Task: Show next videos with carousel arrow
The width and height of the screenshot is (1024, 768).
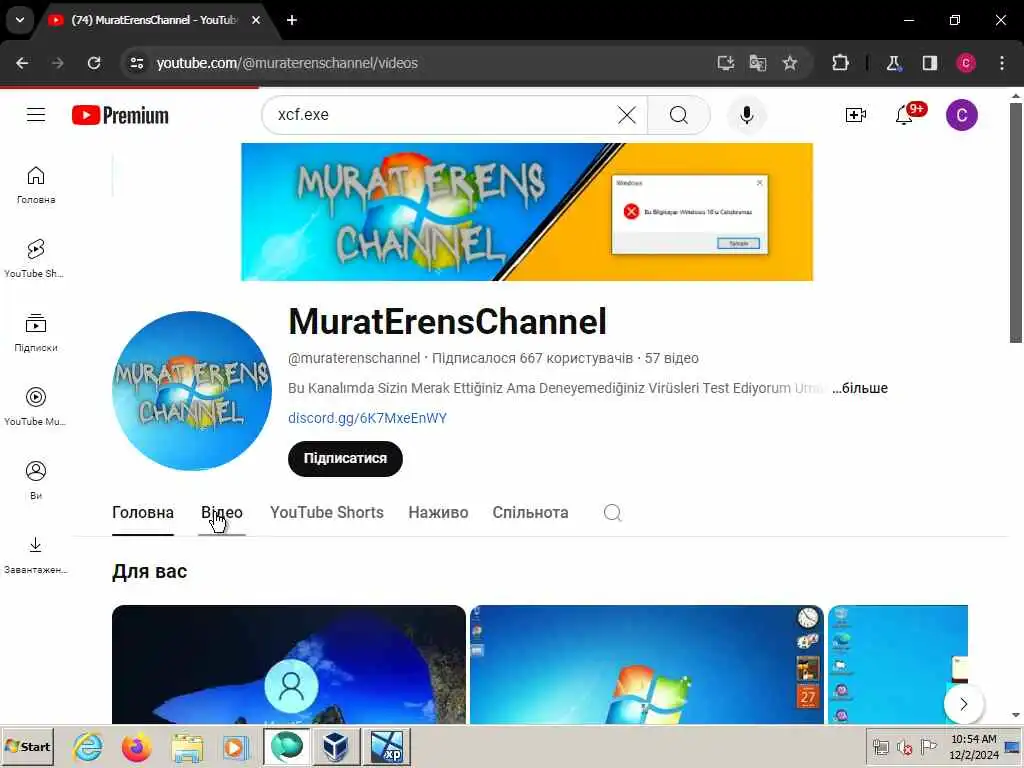Action: [x=963, y=703]
